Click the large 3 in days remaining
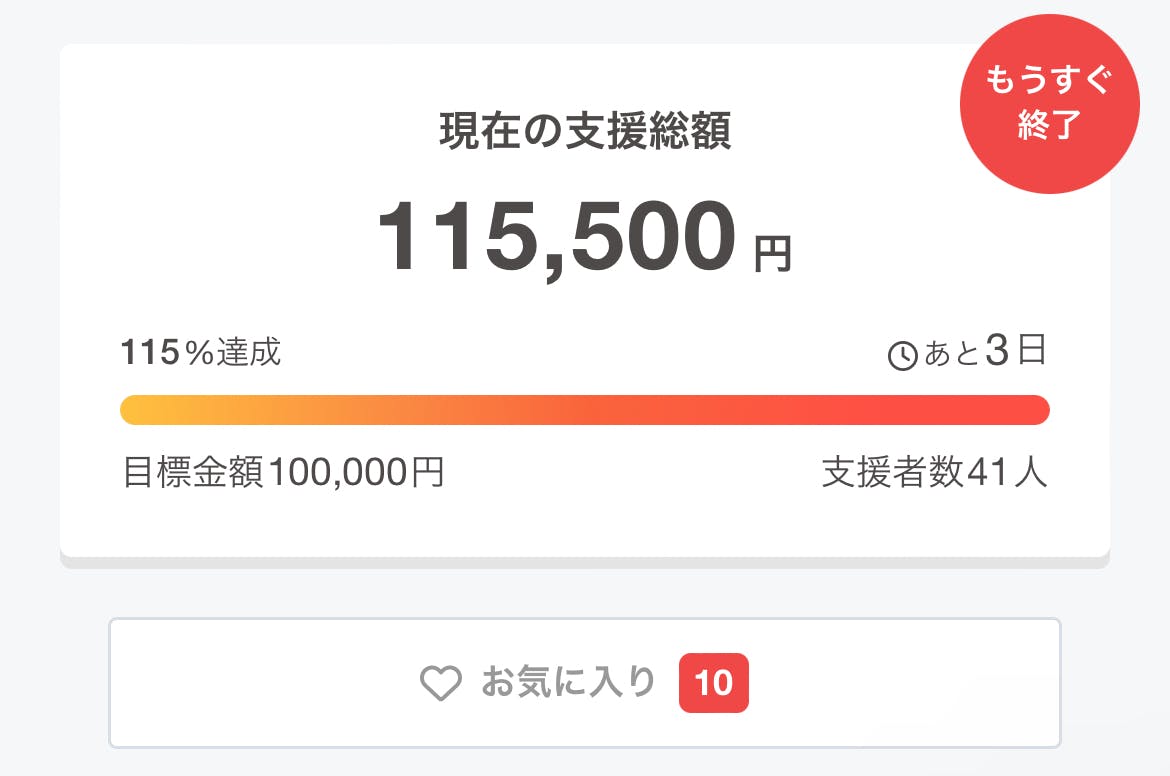1170x776 pixels. (x=997, y=352)
